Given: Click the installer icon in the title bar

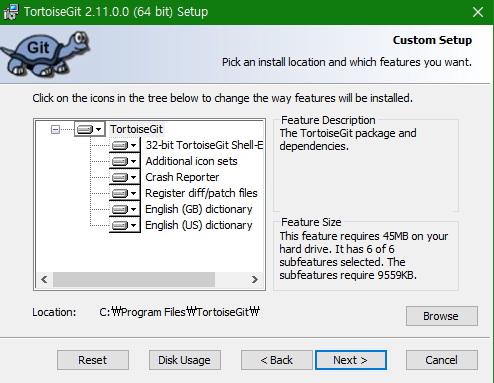Looking at the screenshot, I should pos(11,12).
